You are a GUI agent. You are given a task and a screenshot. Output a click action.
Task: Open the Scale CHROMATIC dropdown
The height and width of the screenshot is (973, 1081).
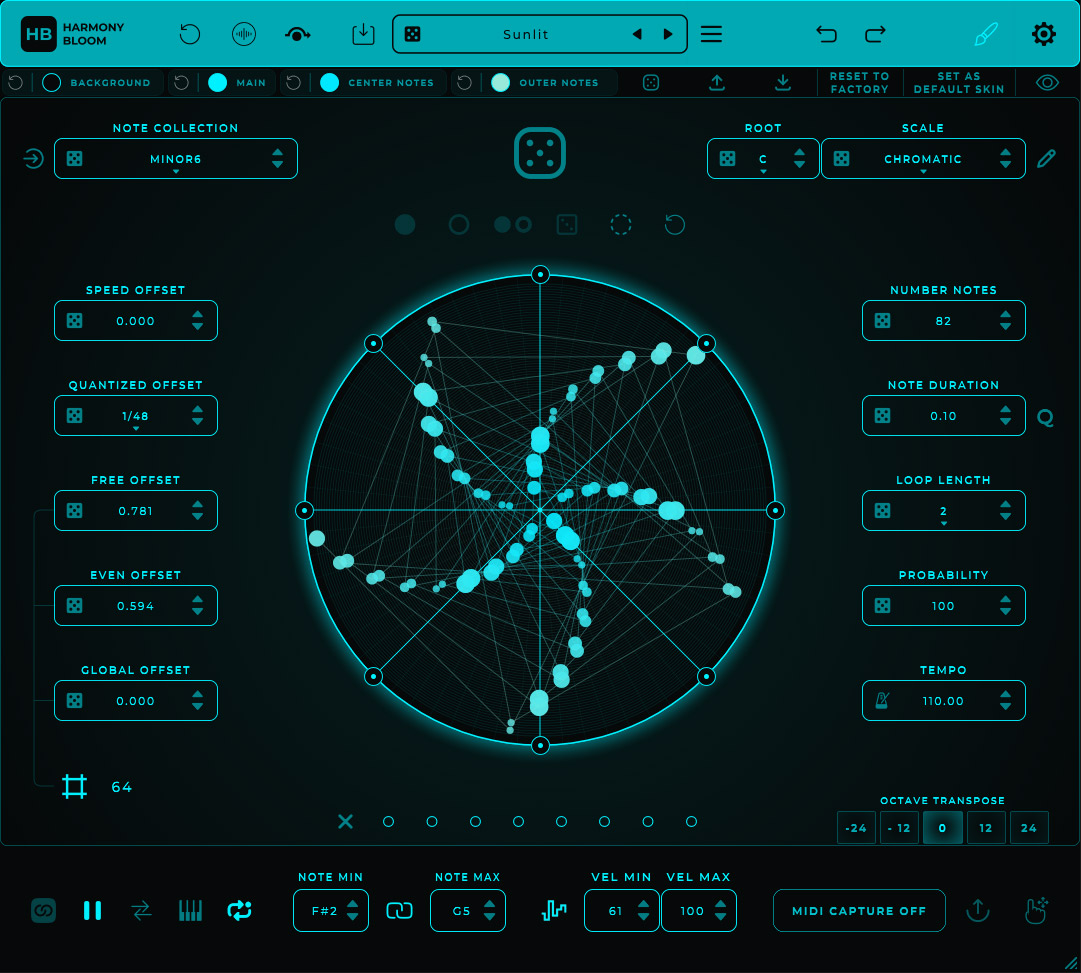click(x=923, y=158)
